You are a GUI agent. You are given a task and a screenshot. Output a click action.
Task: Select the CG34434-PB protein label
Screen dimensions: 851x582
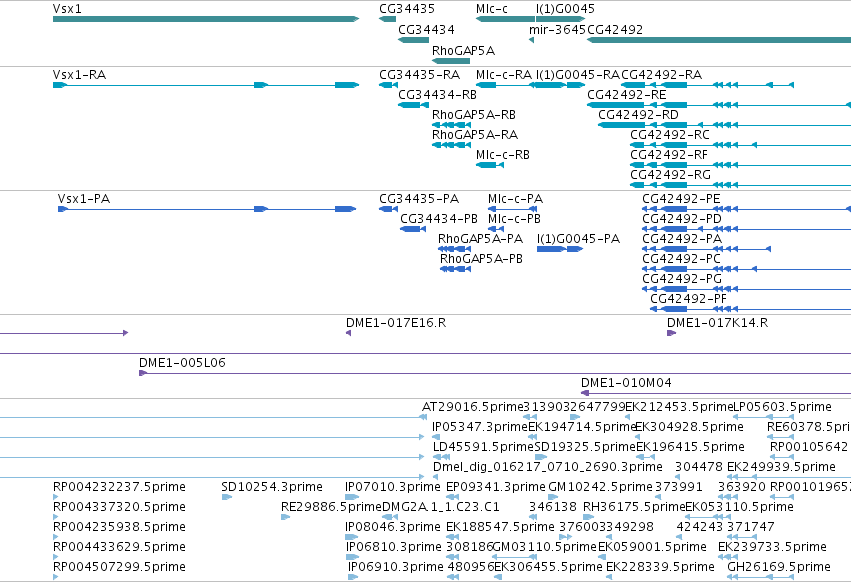tap(439, 219)
